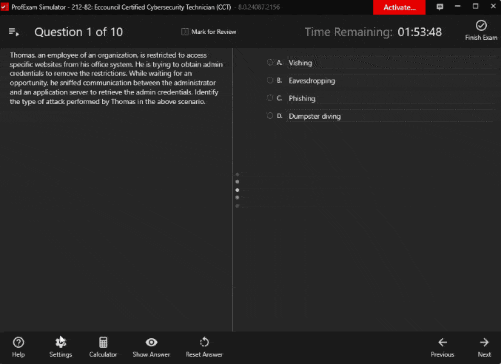This screenshot has width=501, height=364.
Task: Select answer C Phishing
Action: pyautogui.click(x=270, y=98)
